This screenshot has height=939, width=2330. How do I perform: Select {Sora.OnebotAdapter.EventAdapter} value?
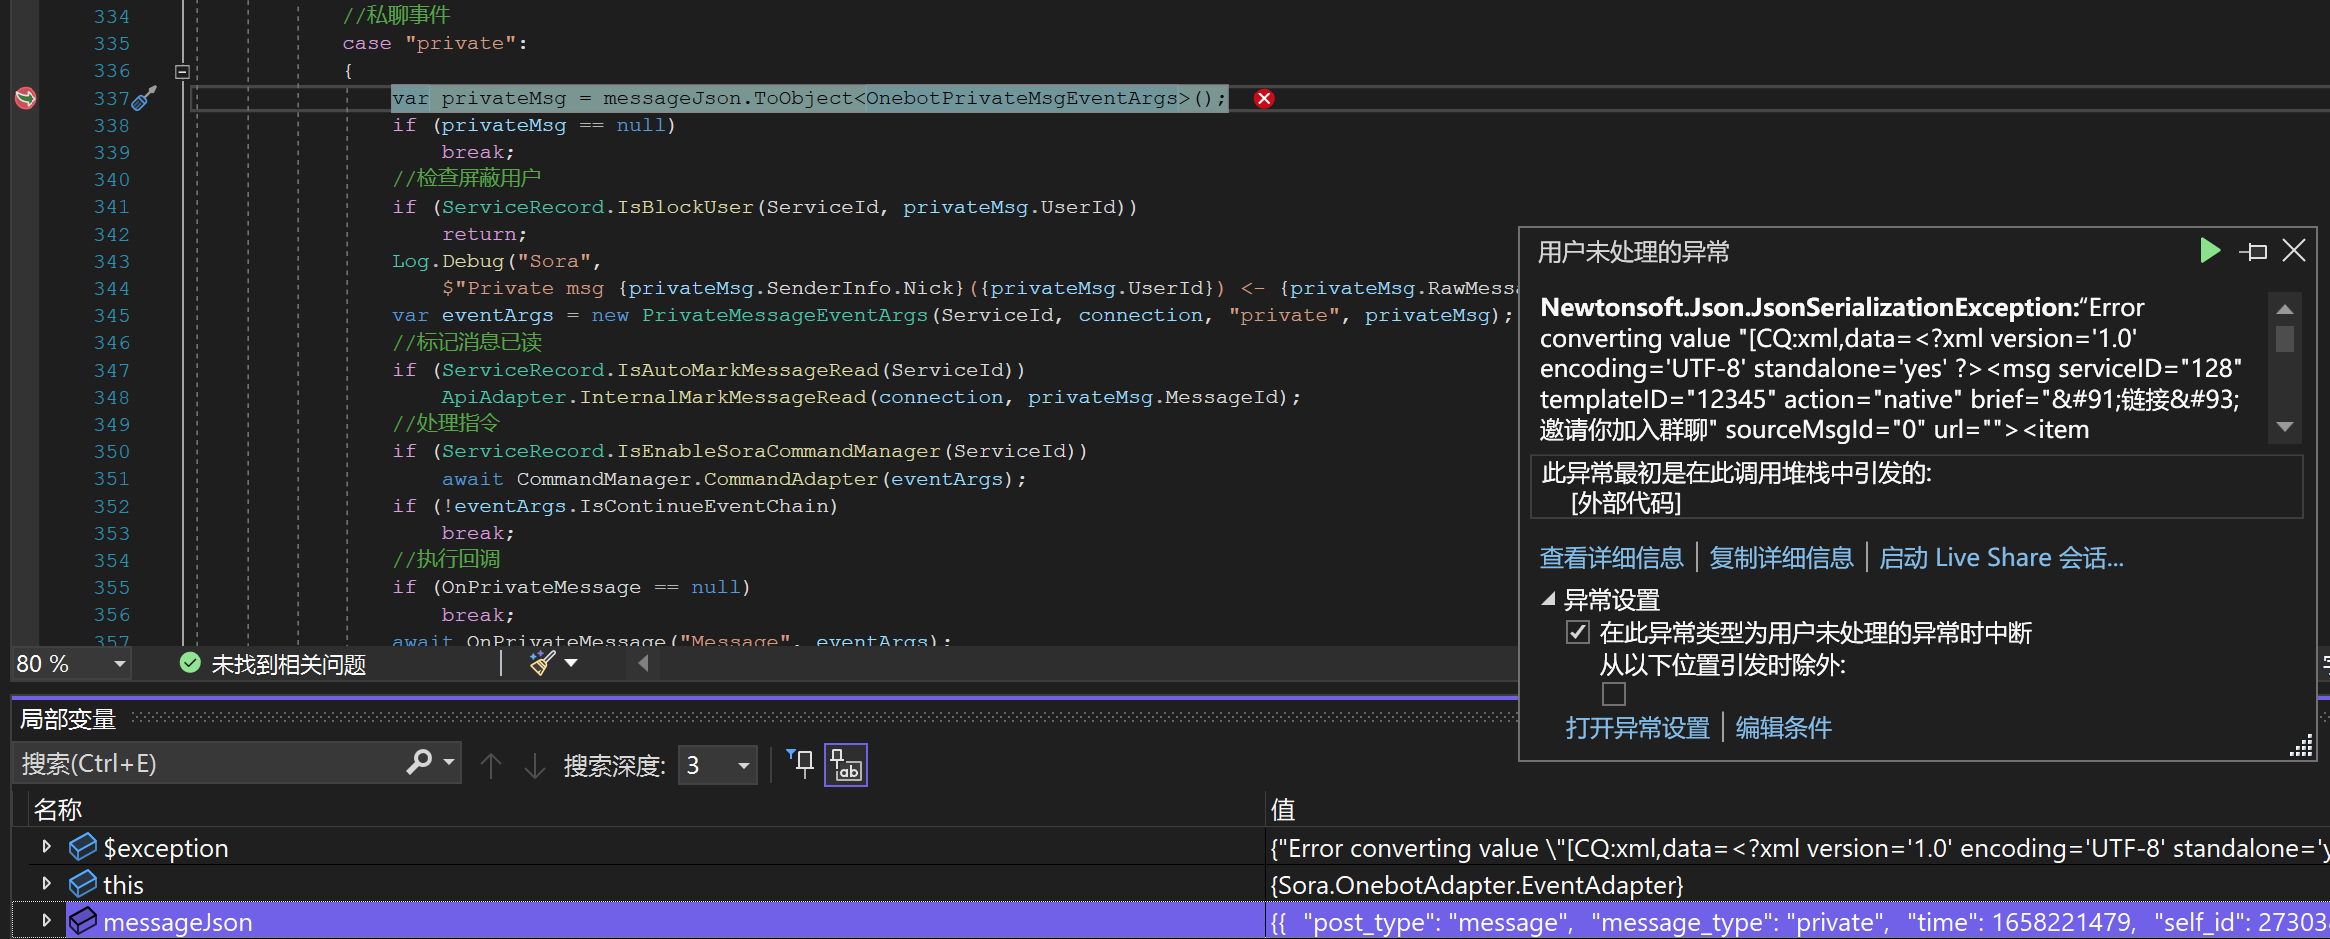(x=1477, y=885)
